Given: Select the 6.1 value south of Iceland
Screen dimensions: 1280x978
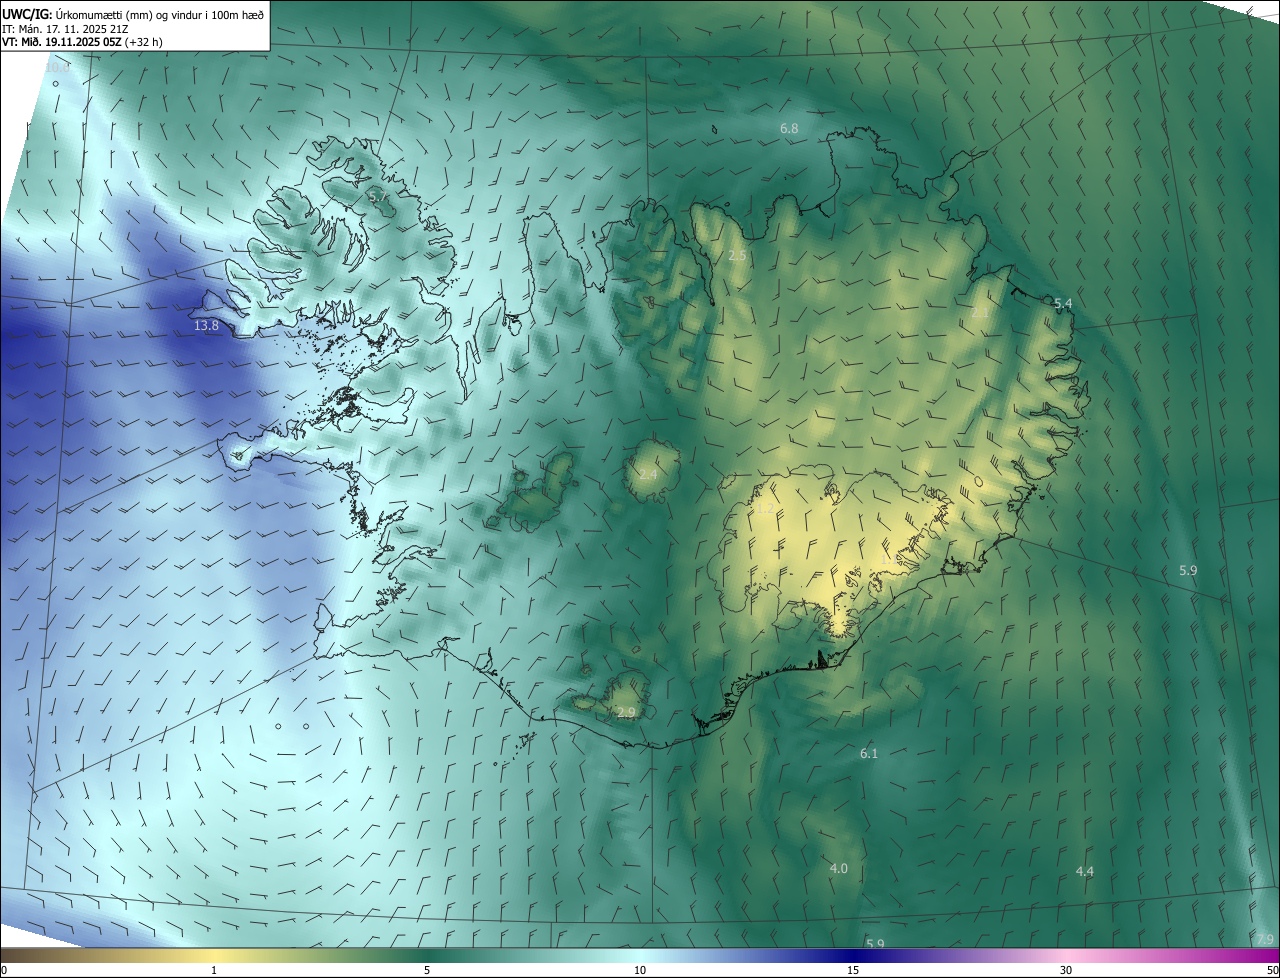Looking at the screenshot, I should [x=869, y=753].
